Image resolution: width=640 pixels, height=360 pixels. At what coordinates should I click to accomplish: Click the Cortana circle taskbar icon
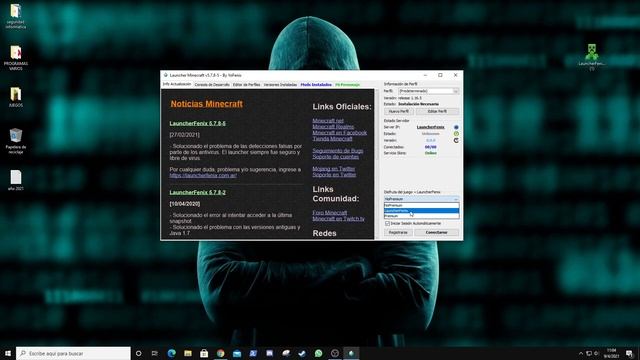[138, 353]
